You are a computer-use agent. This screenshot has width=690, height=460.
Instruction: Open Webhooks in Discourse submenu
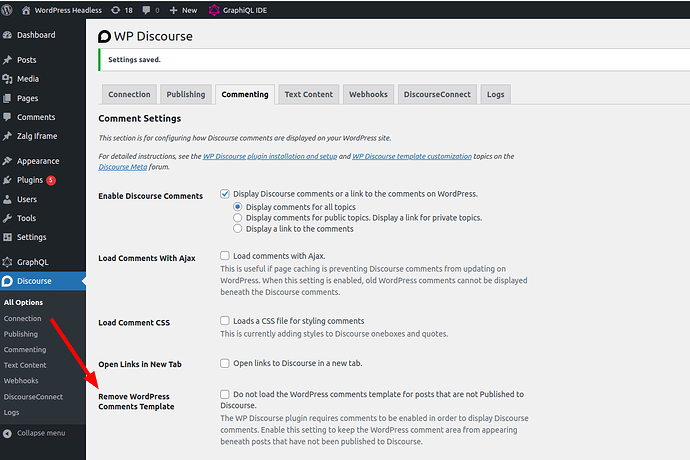coord(21,381)
